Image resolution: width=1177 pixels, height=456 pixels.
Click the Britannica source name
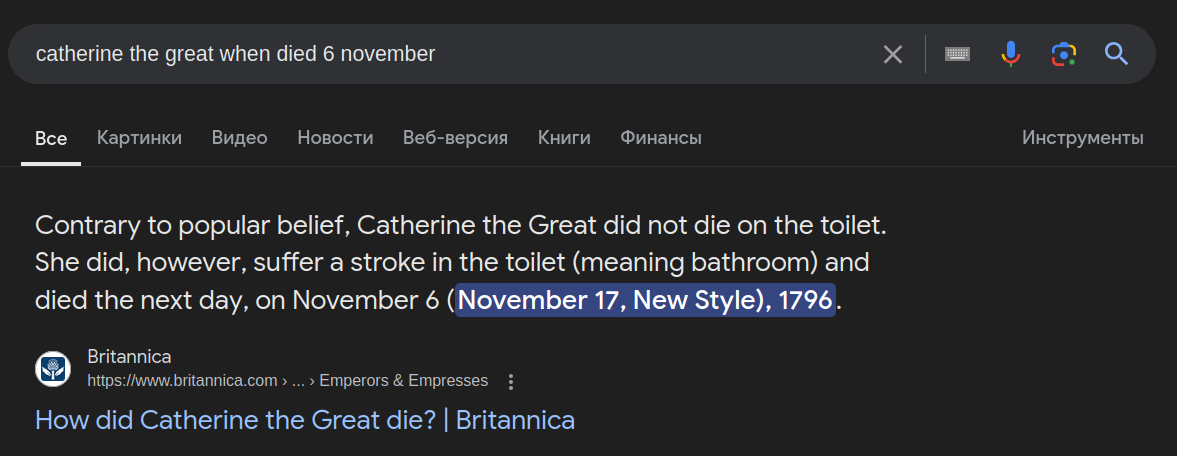pyautogui.click(x=129, y=356)
